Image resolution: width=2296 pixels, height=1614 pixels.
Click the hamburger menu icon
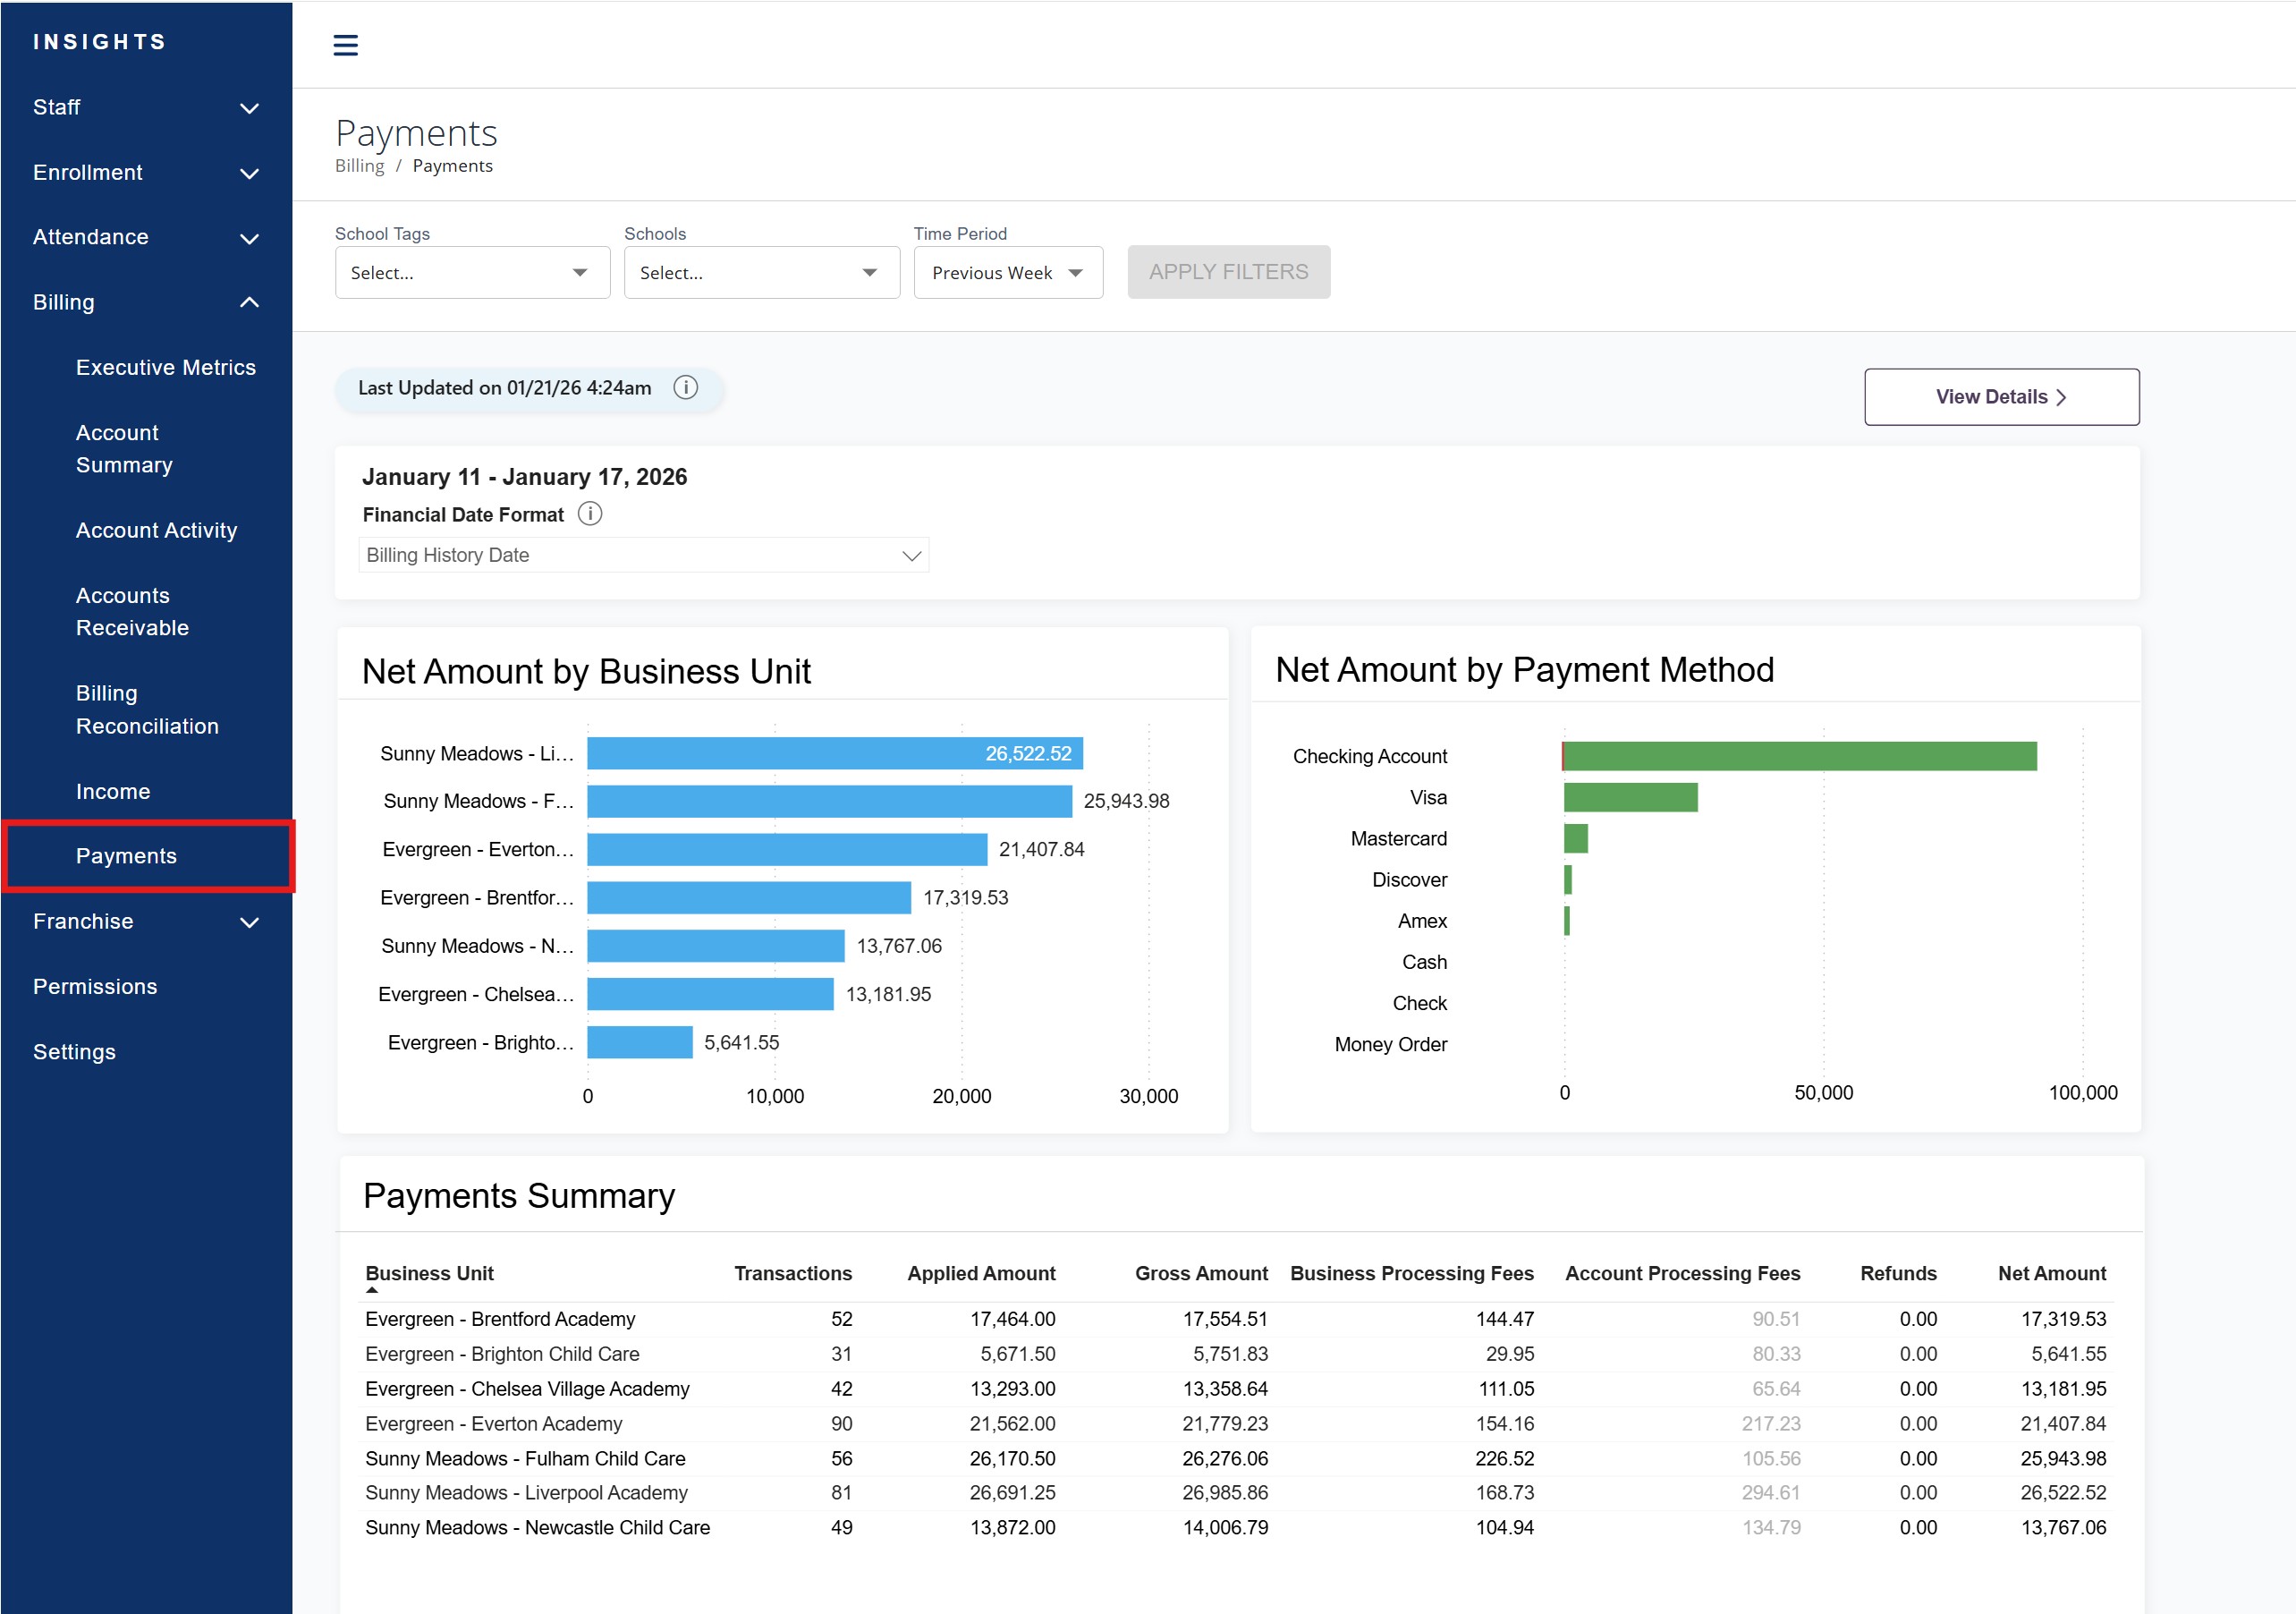tap(345, 45)
